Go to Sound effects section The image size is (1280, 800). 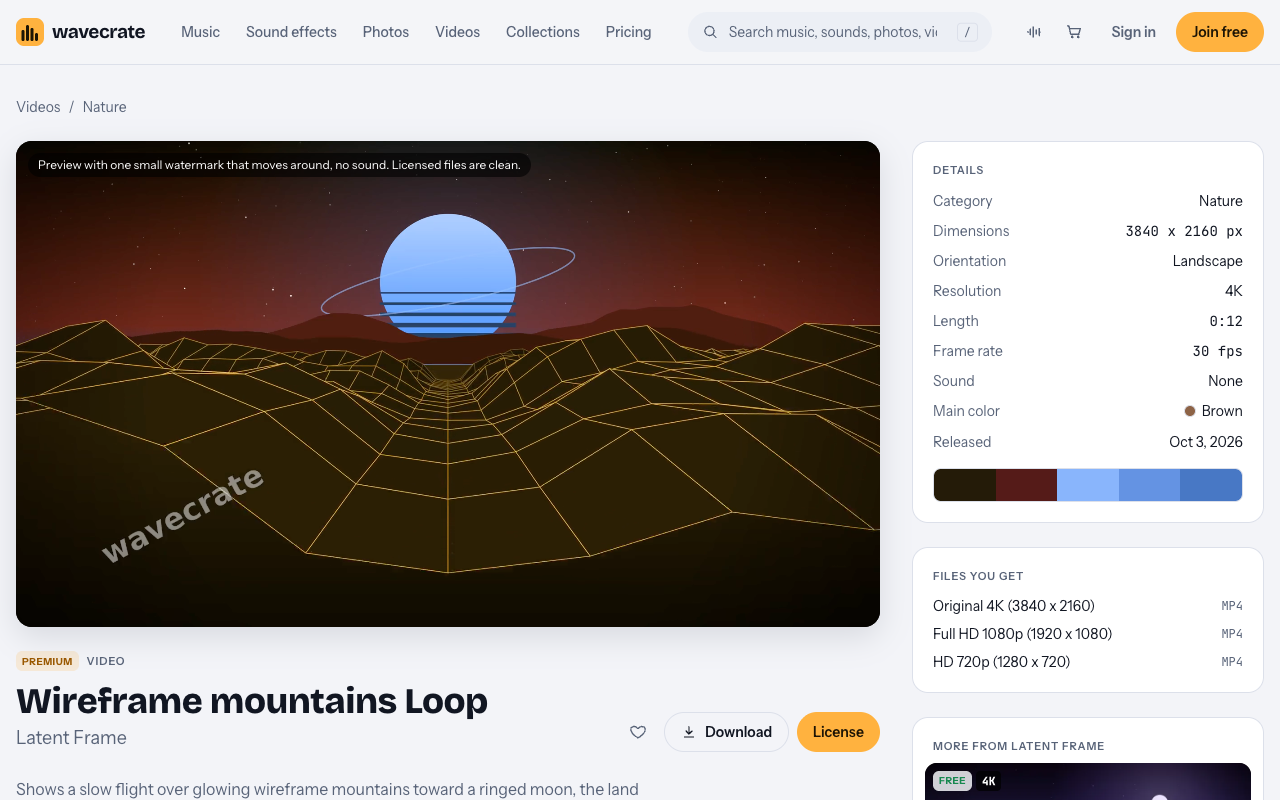pos(291,32)
